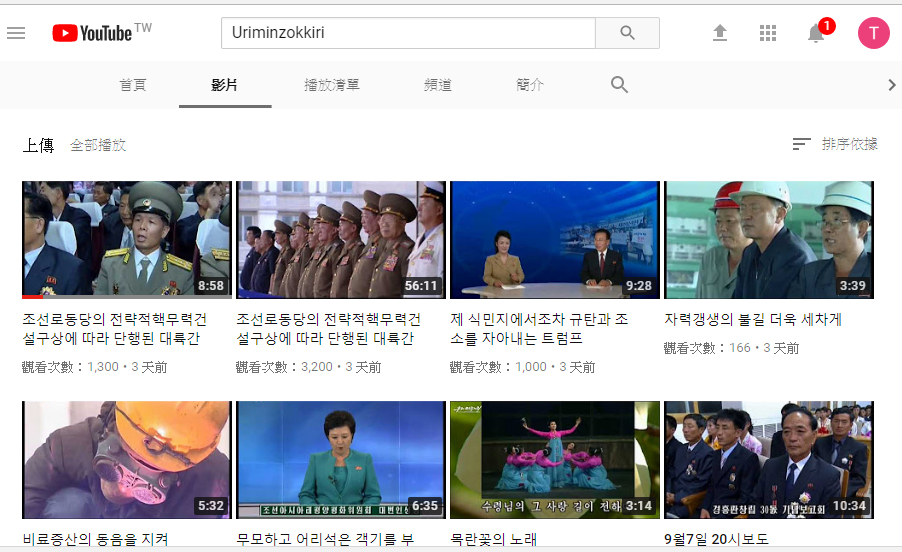This screenshot has height=552, width=902.
Task: Open the YouTube apps grid
Action: coord(768,33)
